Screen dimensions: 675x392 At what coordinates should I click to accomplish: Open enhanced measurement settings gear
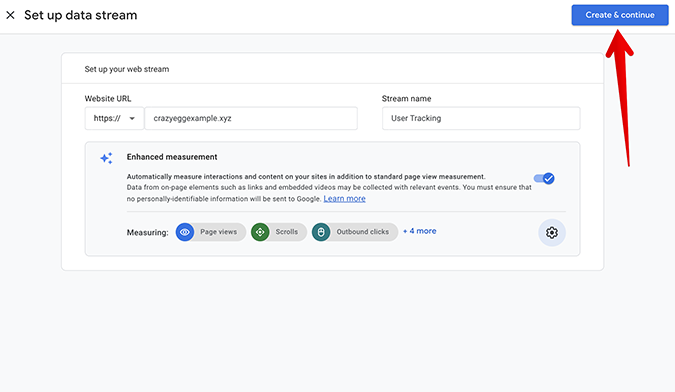click(x=552, y=233)
